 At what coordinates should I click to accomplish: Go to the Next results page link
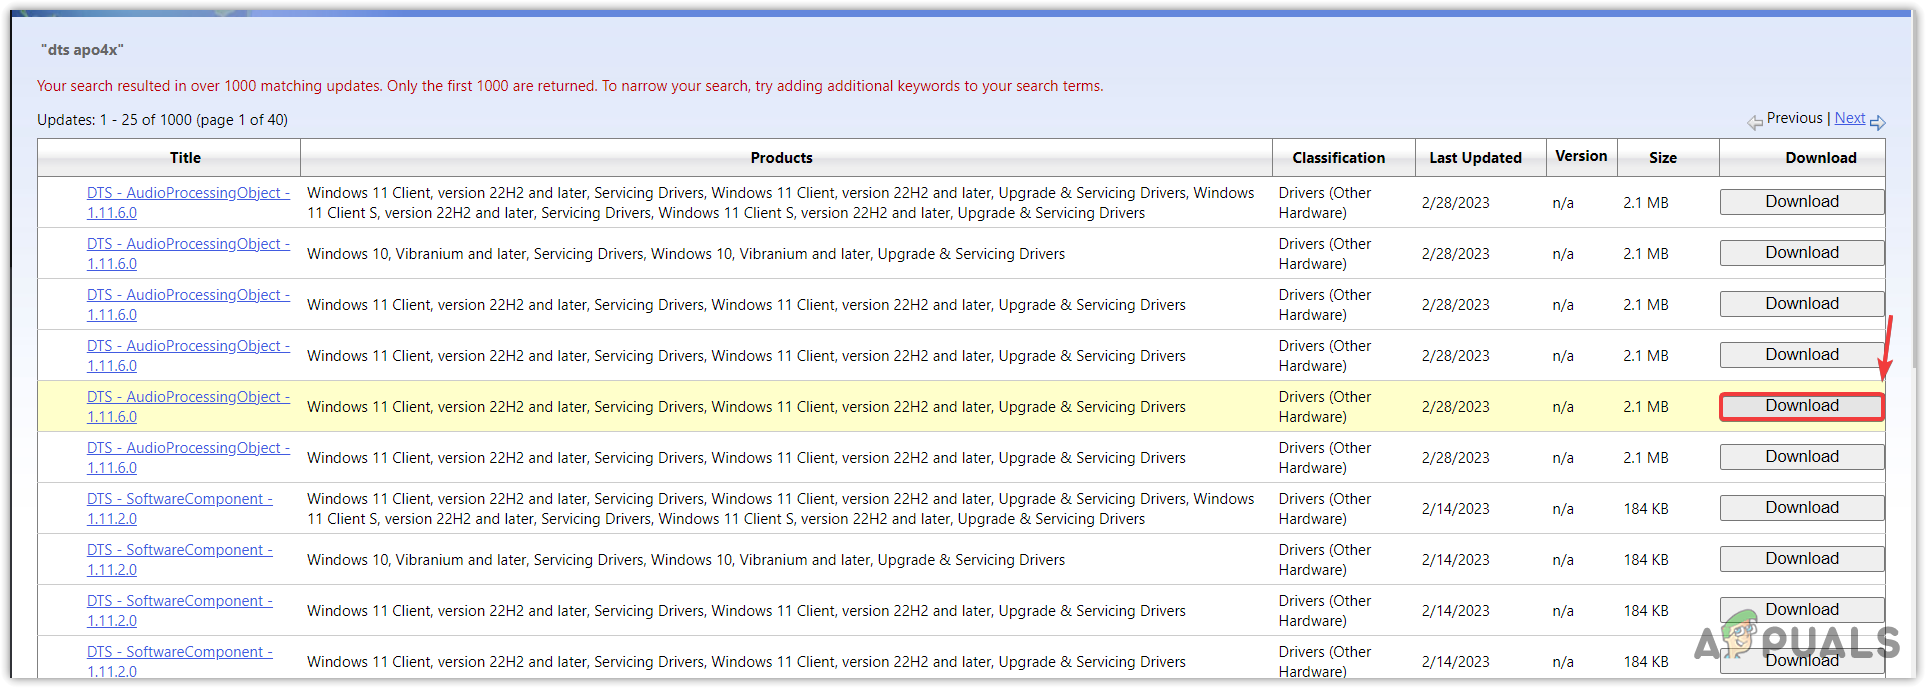click(1849, 118)
